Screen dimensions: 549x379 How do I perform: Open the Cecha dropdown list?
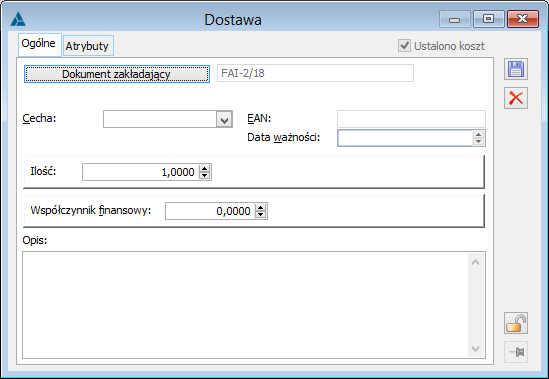click(x=224, y=119)
